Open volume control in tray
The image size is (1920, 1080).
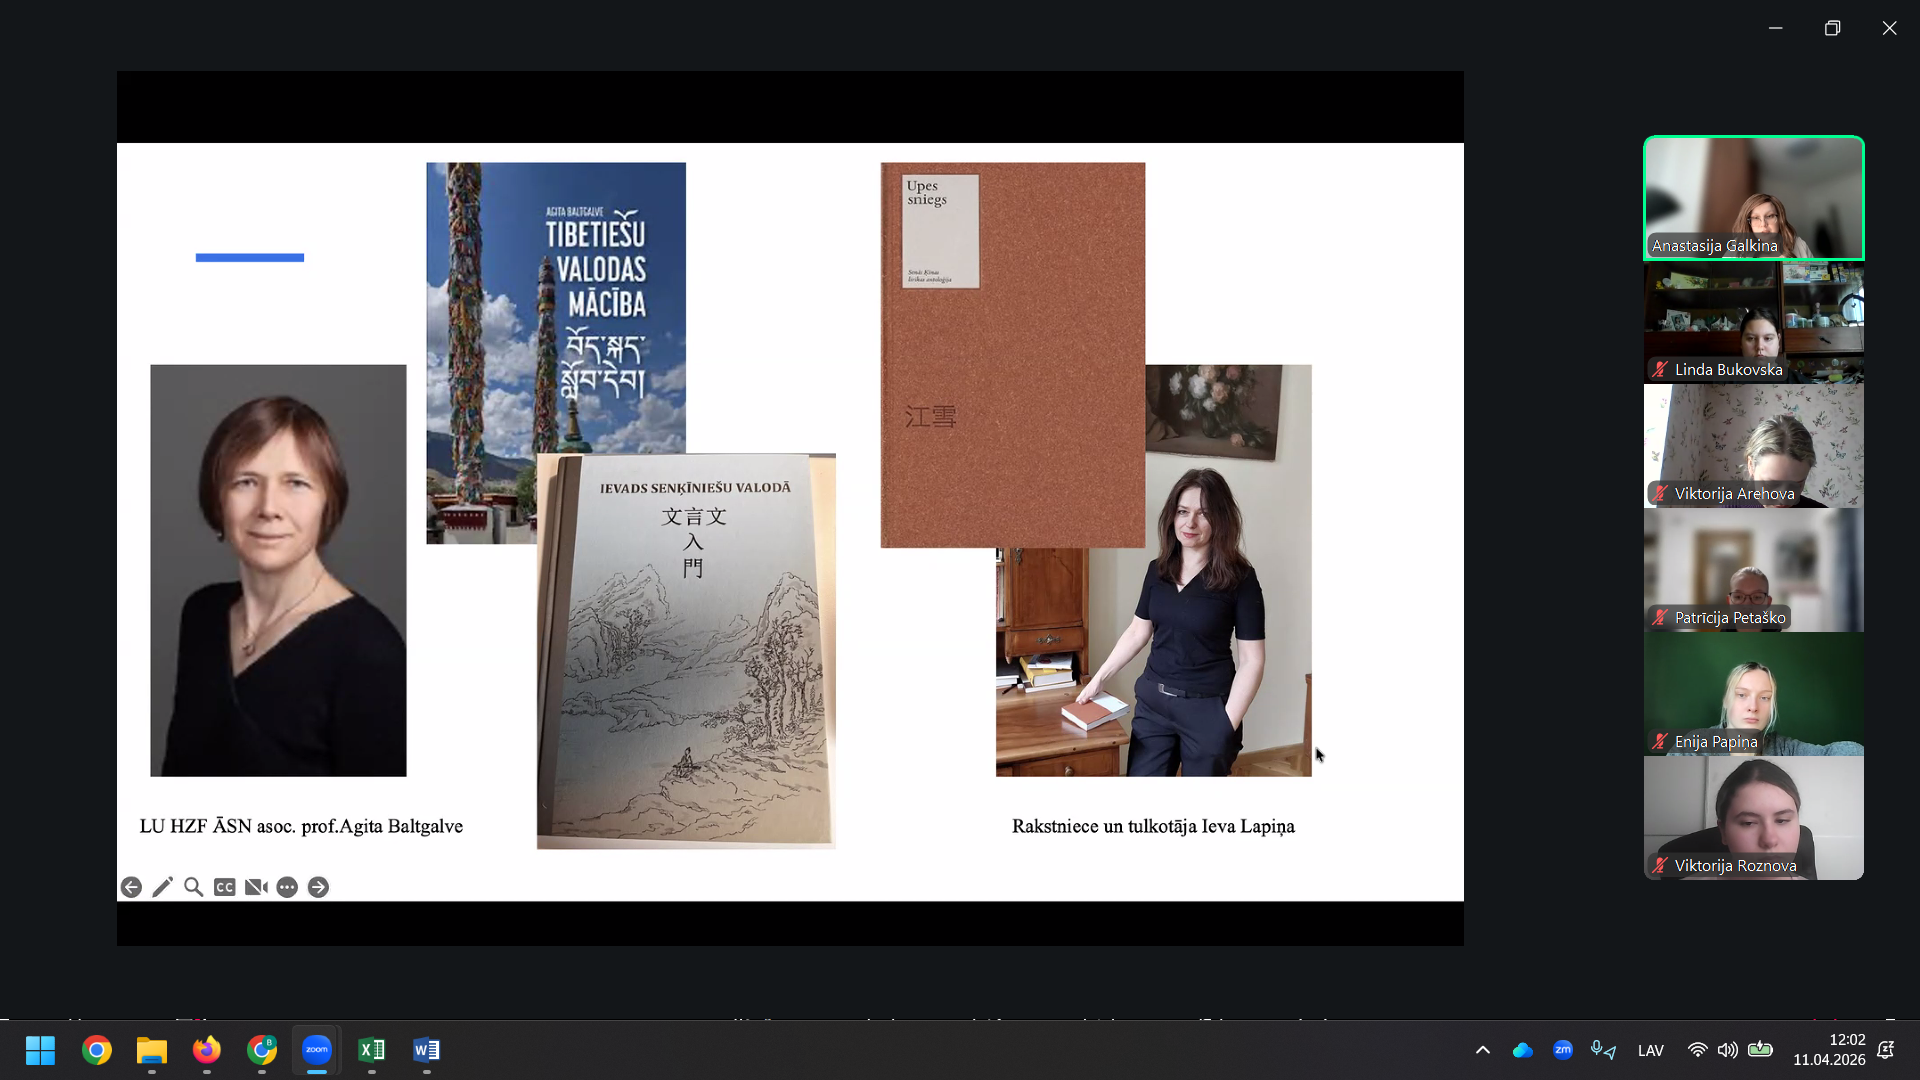(1727, 1050)
